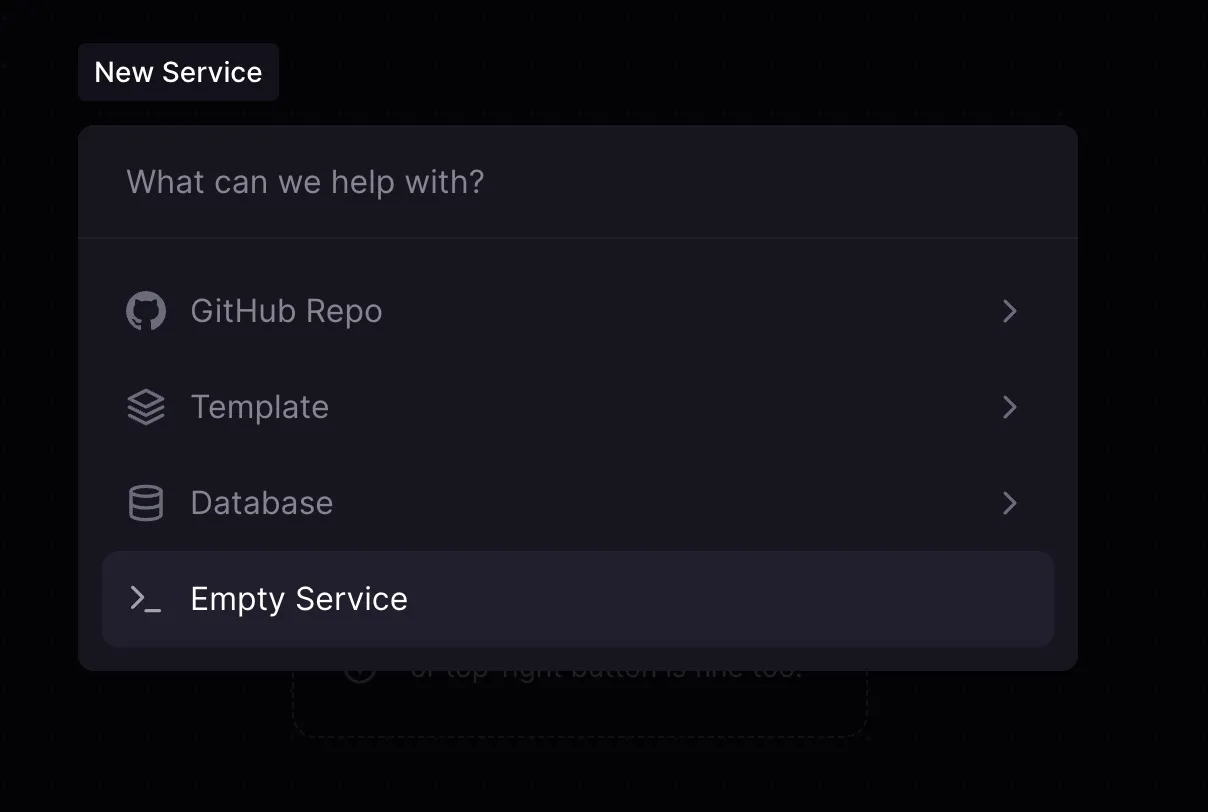This screenshot has height=812, width=1208.
Task: Expand the GitHub Repo submenu chevron
Action: [x=1009, y=311]
